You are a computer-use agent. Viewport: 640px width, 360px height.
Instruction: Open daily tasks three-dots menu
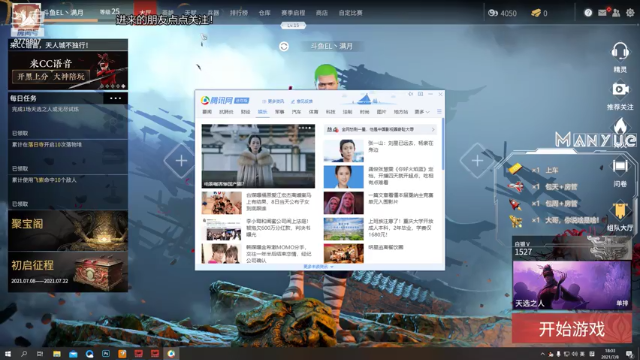[x=116, y=98]
